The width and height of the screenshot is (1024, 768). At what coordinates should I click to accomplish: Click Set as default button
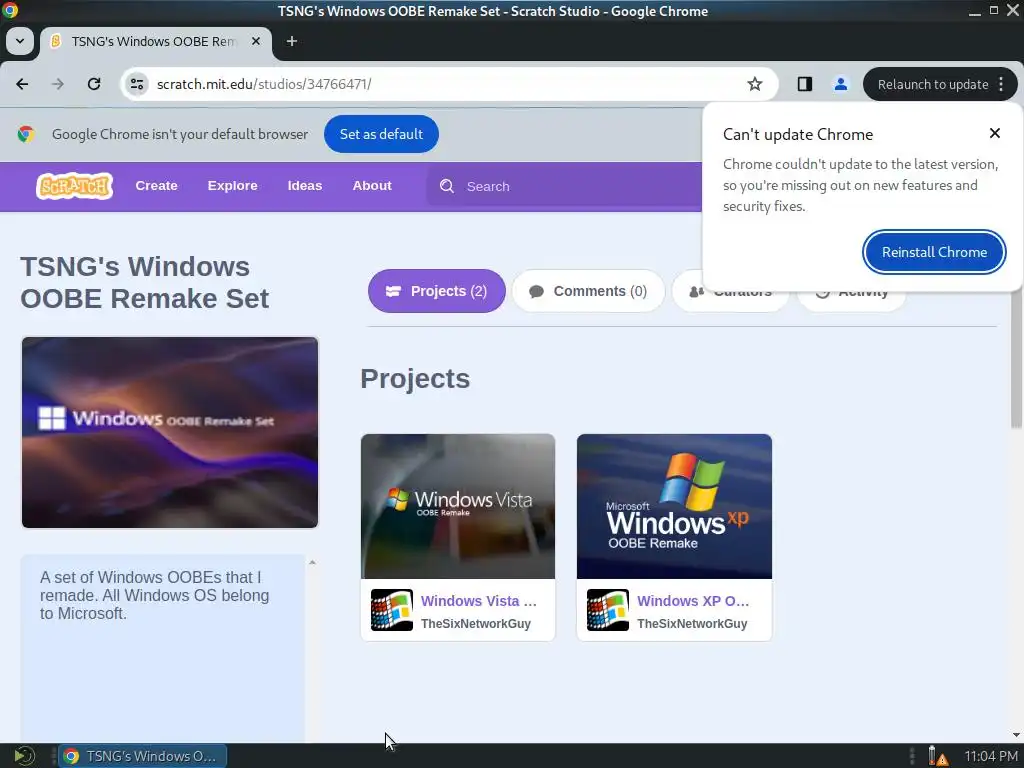pos(381,134)
